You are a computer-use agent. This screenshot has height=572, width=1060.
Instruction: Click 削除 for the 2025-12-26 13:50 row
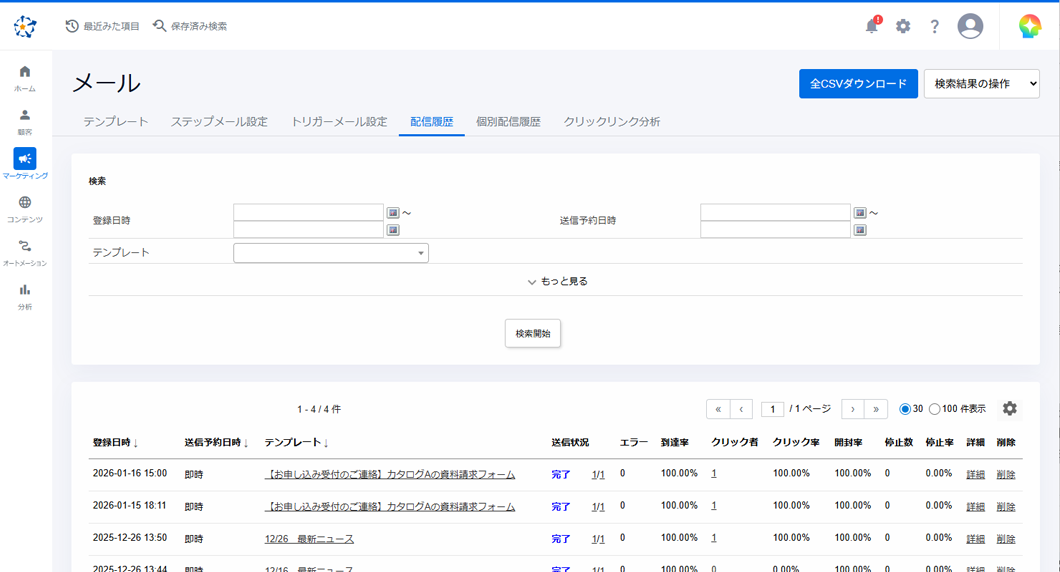1006,539
